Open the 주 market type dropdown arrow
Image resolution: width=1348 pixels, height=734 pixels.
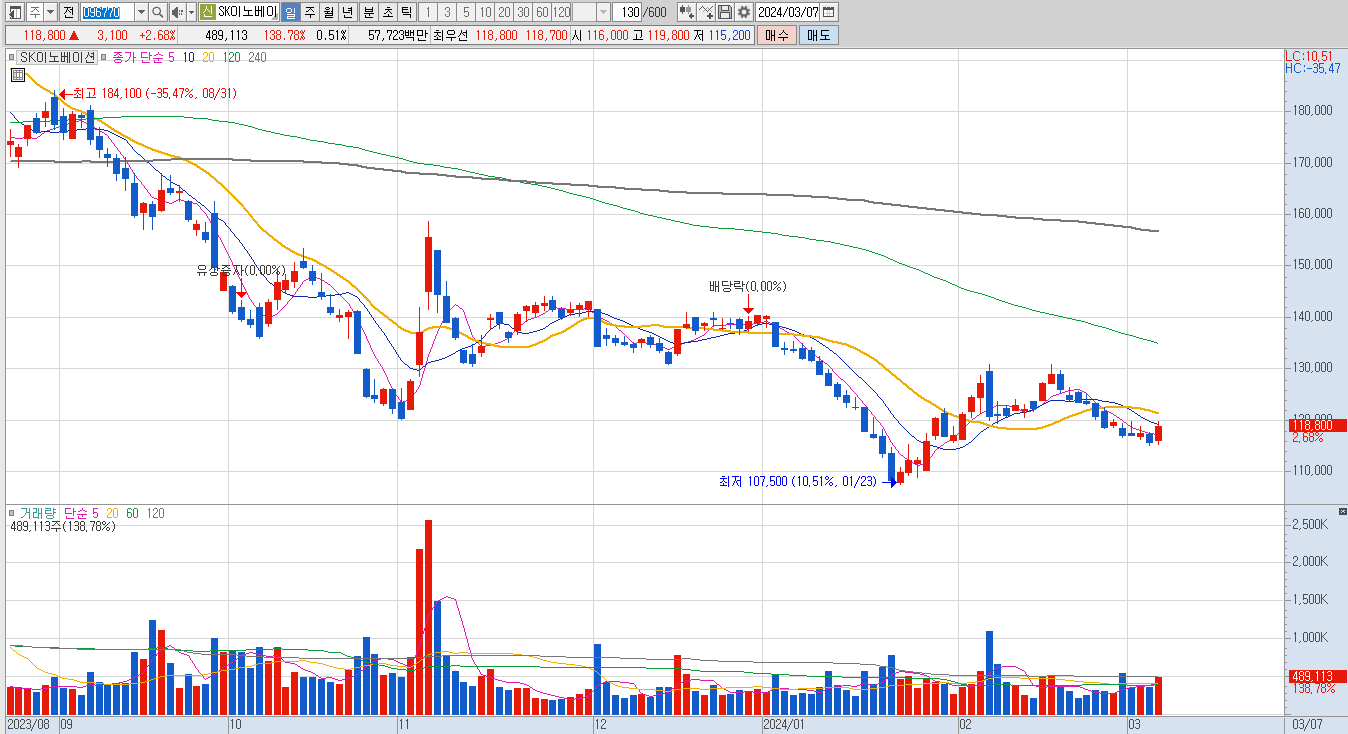click(x=50, y=12)
